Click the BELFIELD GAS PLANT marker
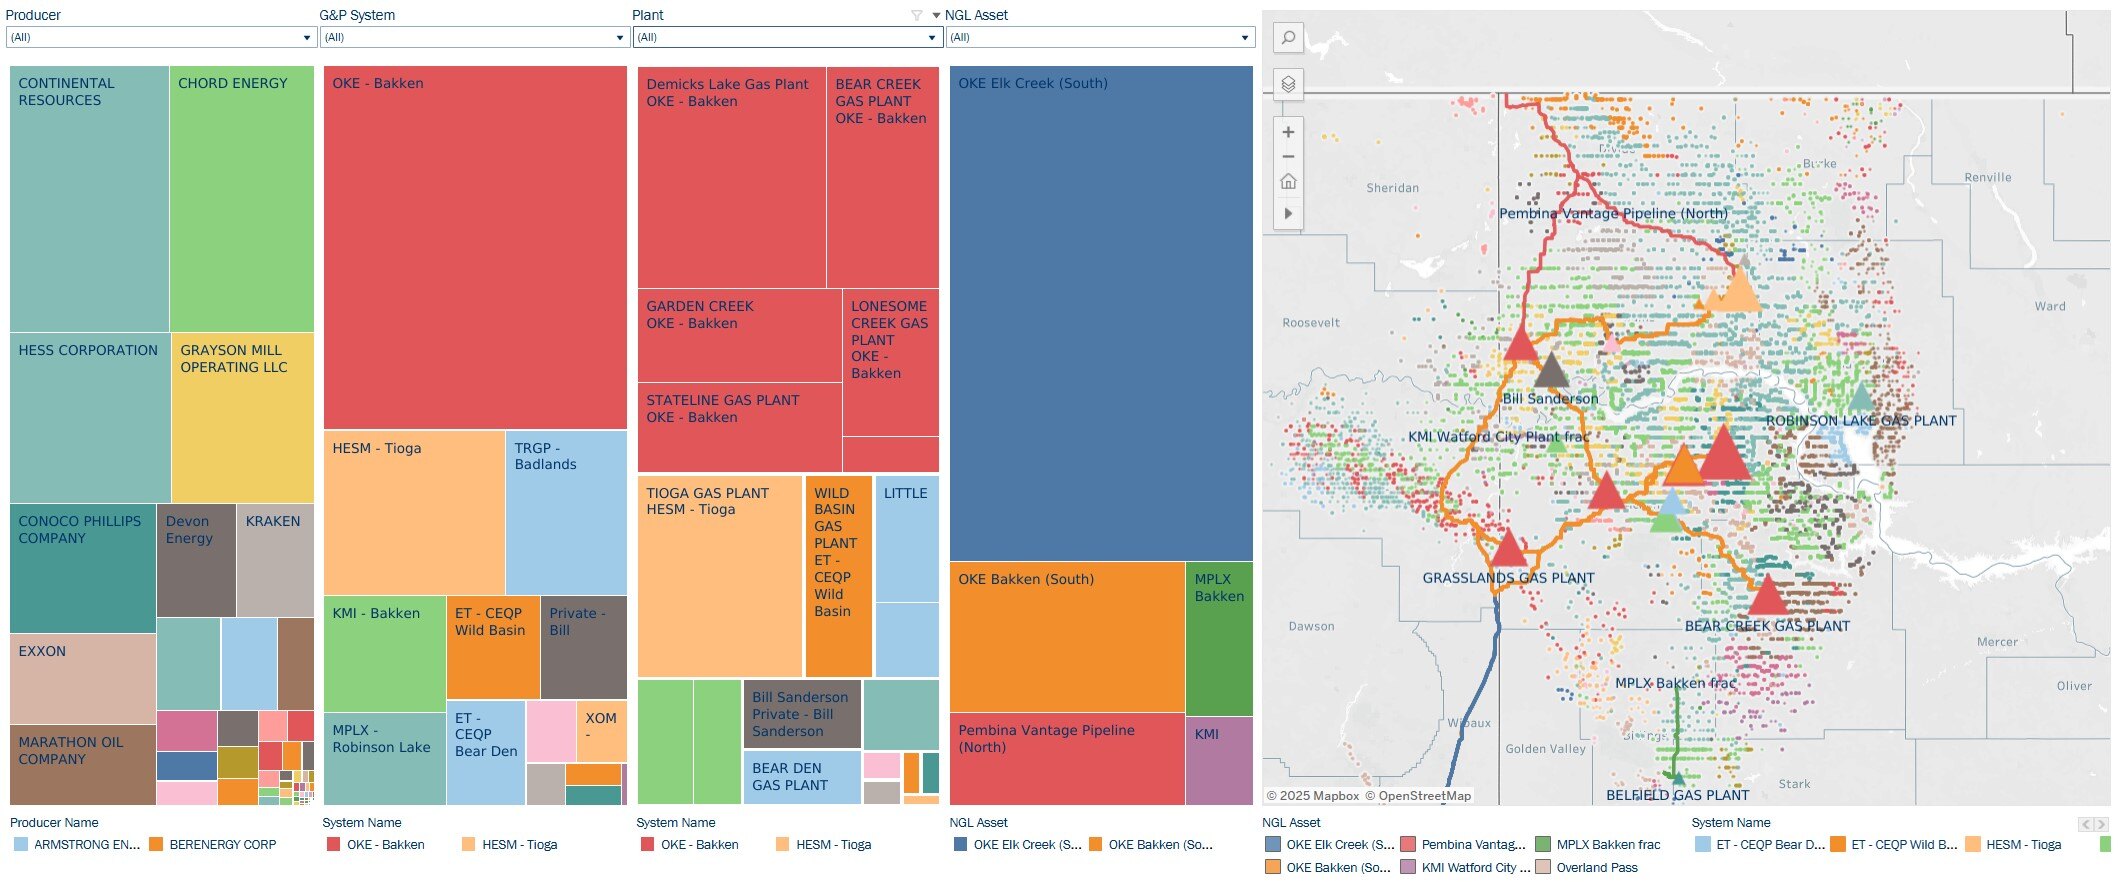 click(x=1677, y=778)
